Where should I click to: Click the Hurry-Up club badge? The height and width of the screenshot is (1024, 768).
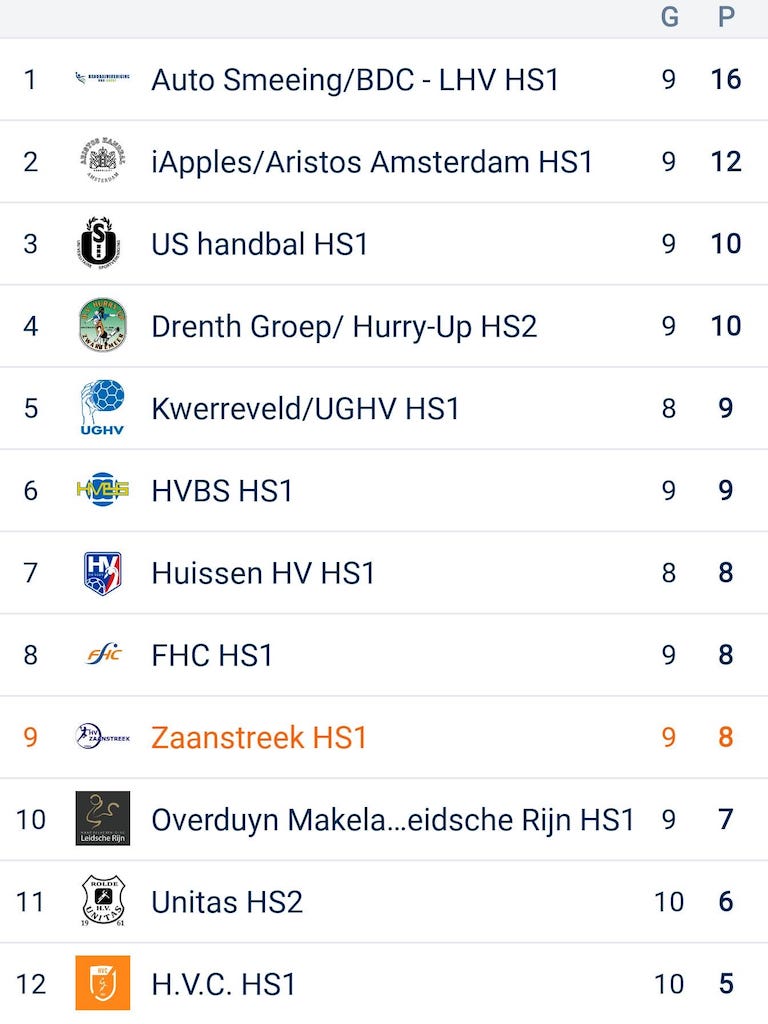[102, 325]
